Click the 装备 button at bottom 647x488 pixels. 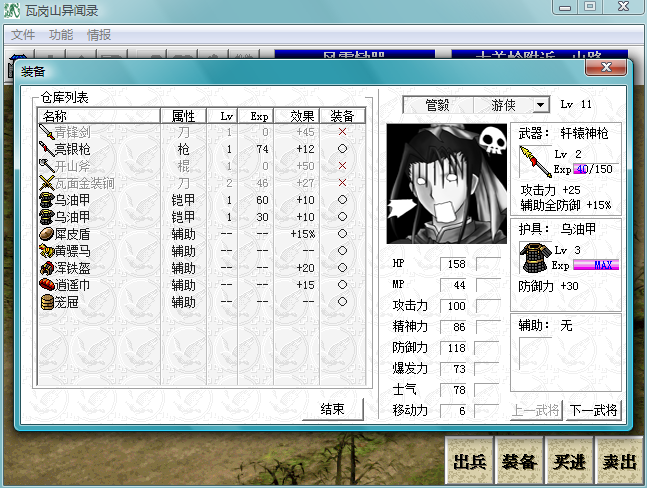[x=519, y=461]
